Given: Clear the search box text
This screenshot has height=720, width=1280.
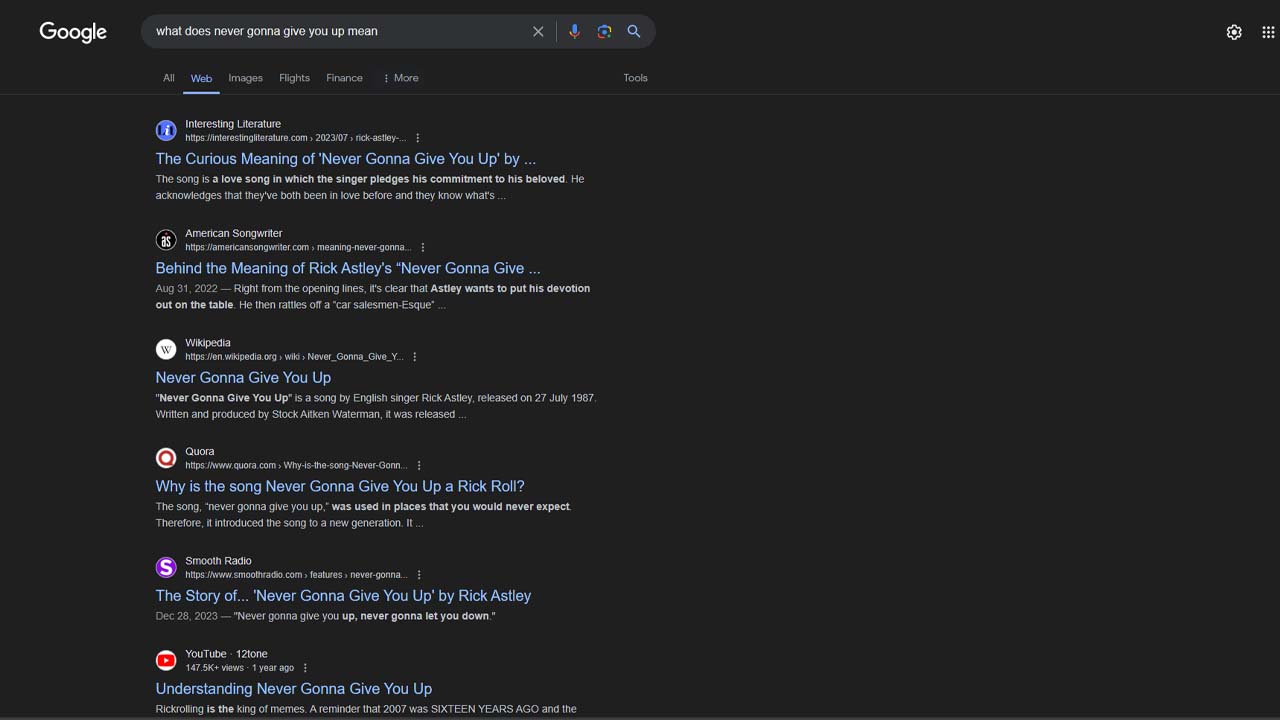Looking at the screenshot, I should click(x=538, y=31).
